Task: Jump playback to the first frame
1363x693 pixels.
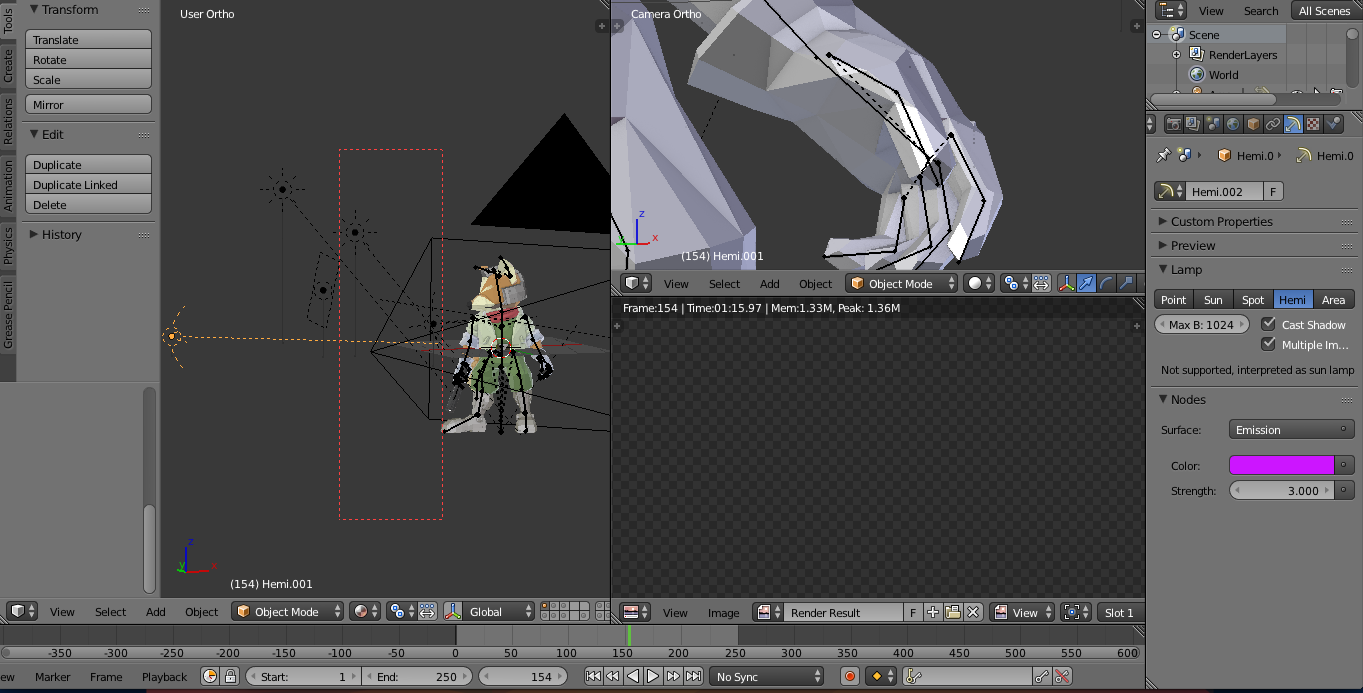Action: coord(592,676)
